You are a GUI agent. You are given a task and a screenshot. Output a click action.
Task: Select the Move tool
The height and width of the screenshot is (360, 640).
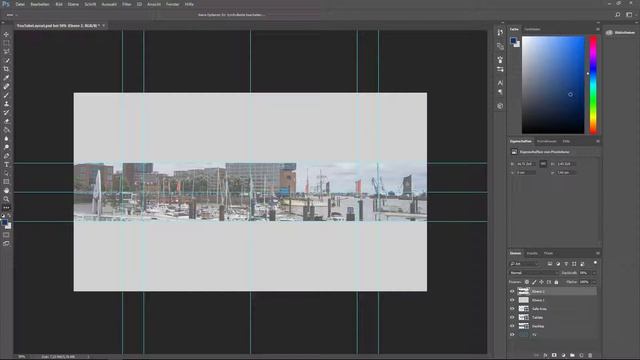point(6,34)
